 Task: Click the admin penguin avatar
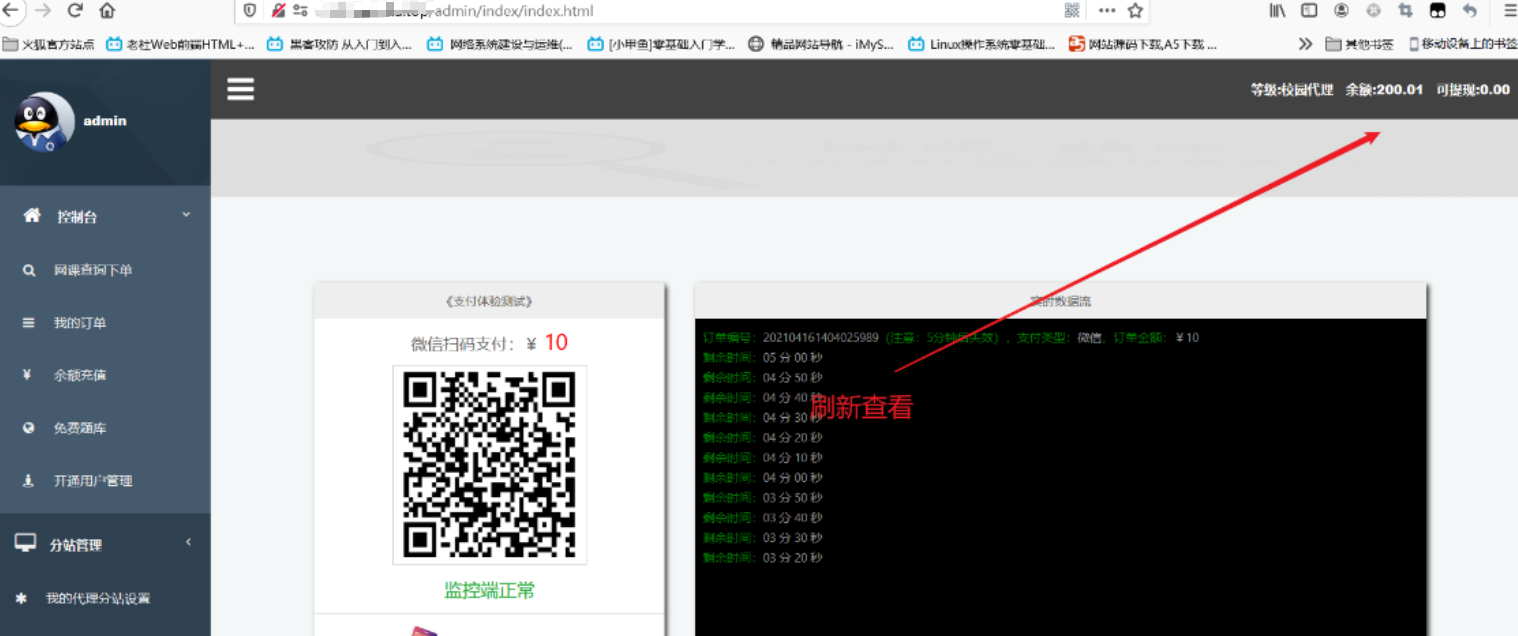coord(44,122)
